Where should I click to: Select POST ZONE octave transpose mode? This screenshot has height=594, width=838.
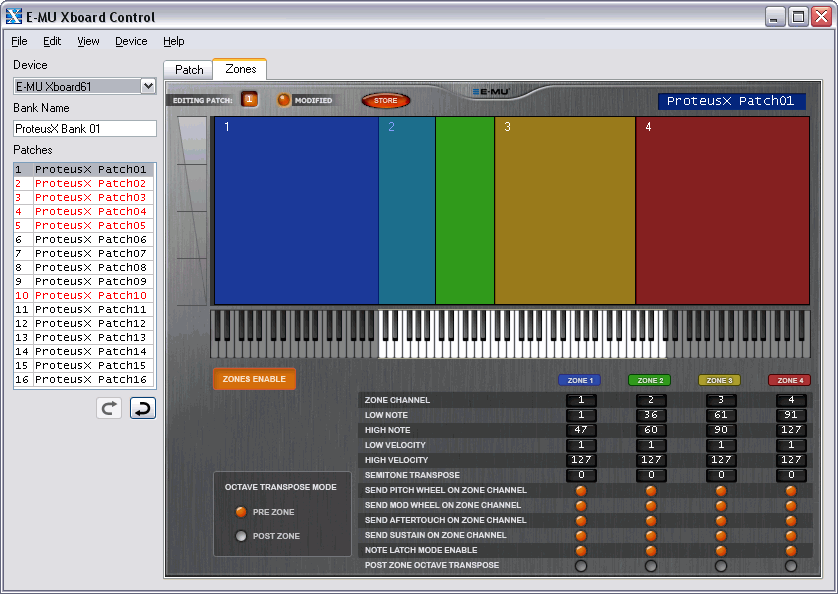241,536
